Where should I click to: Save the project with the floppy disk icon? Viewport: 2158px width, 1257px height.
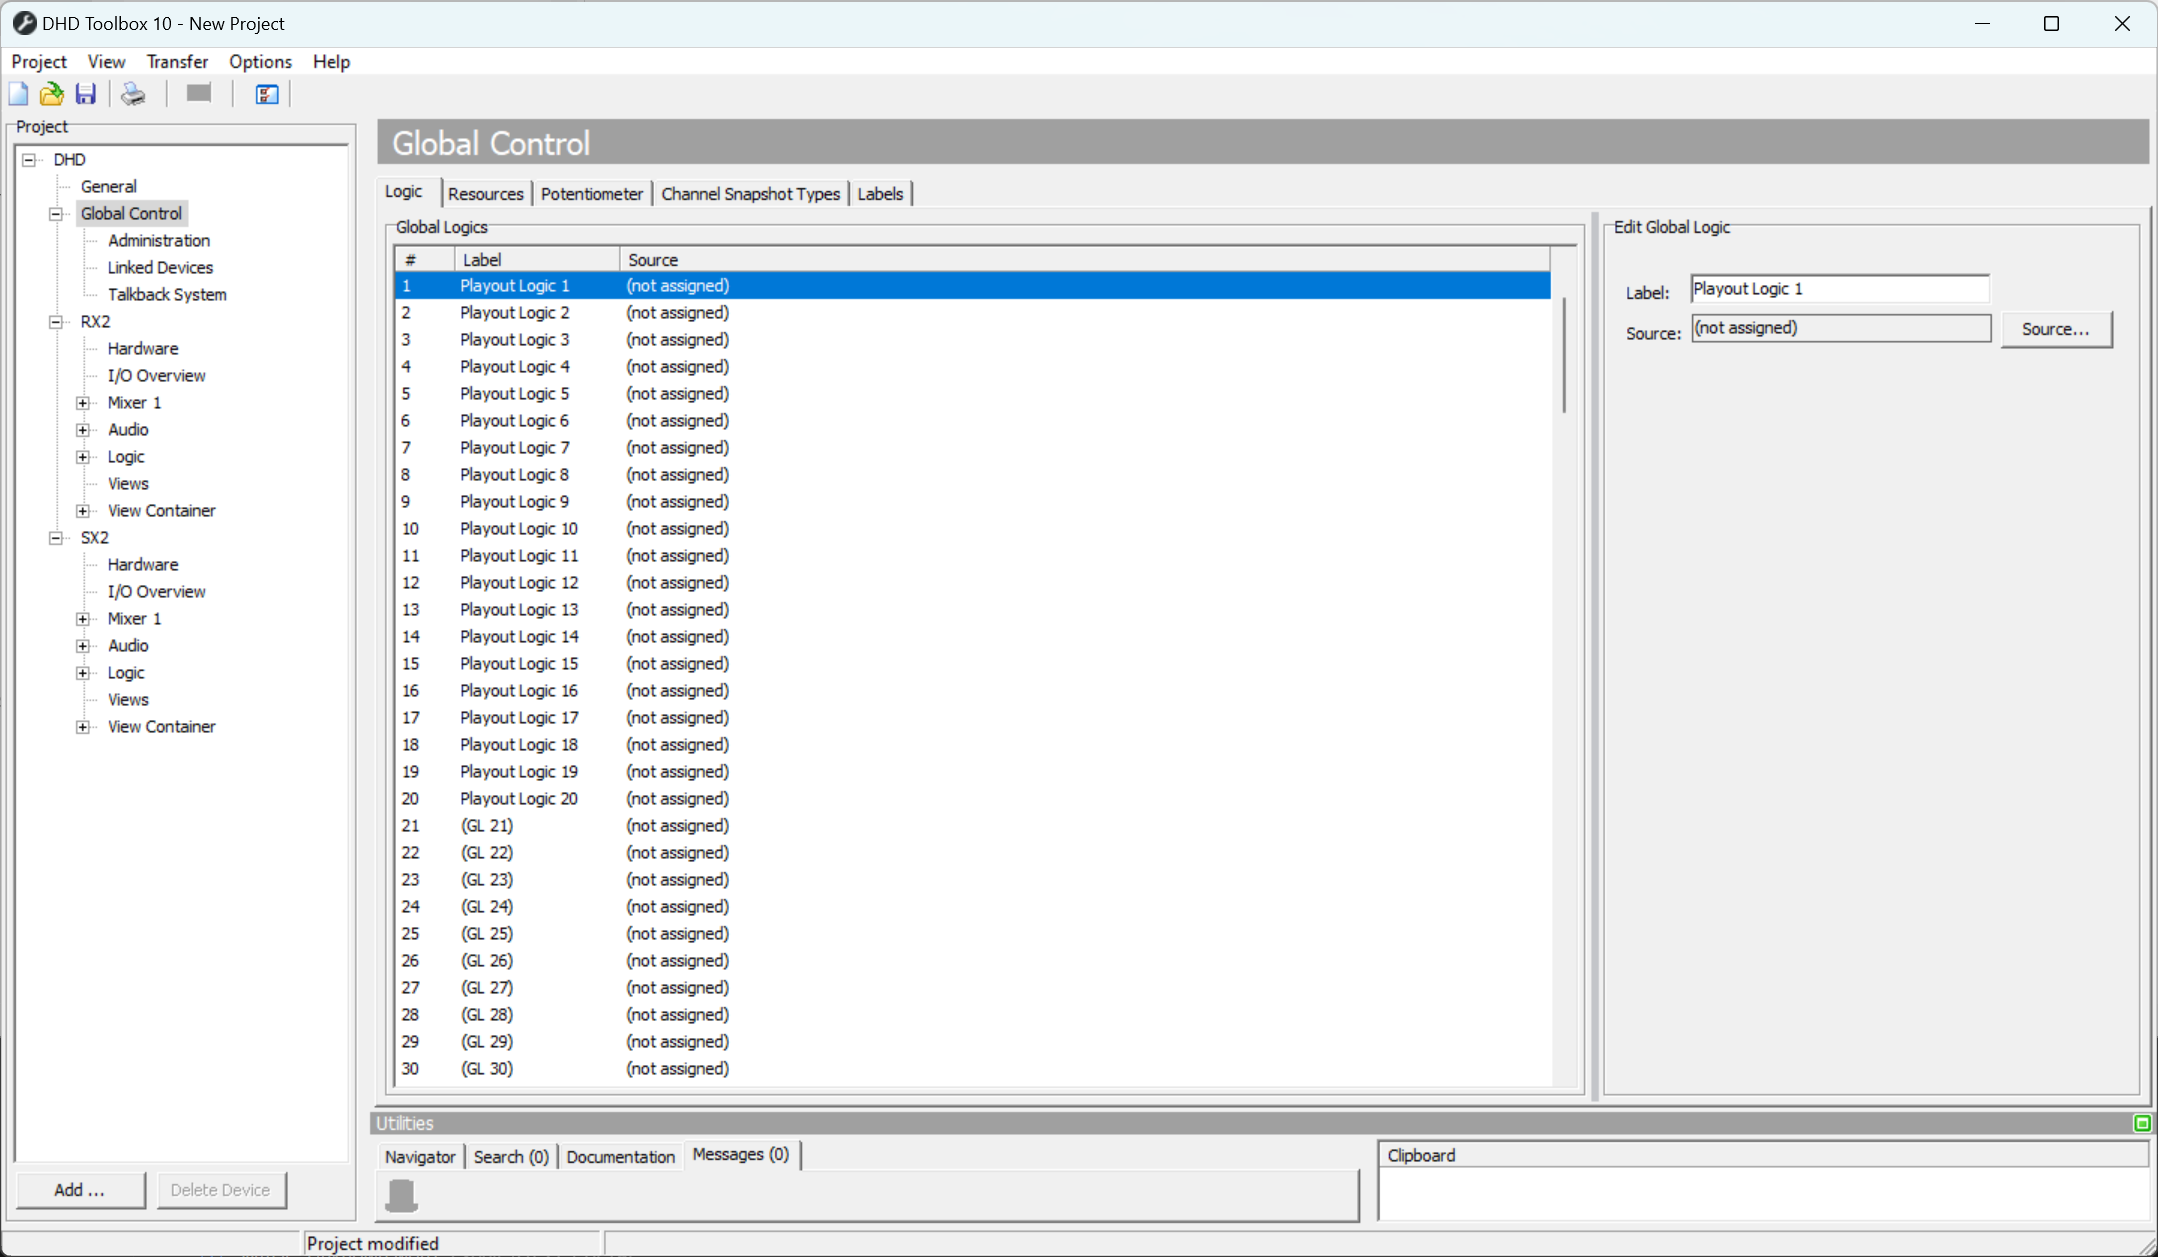click(85, 93)
